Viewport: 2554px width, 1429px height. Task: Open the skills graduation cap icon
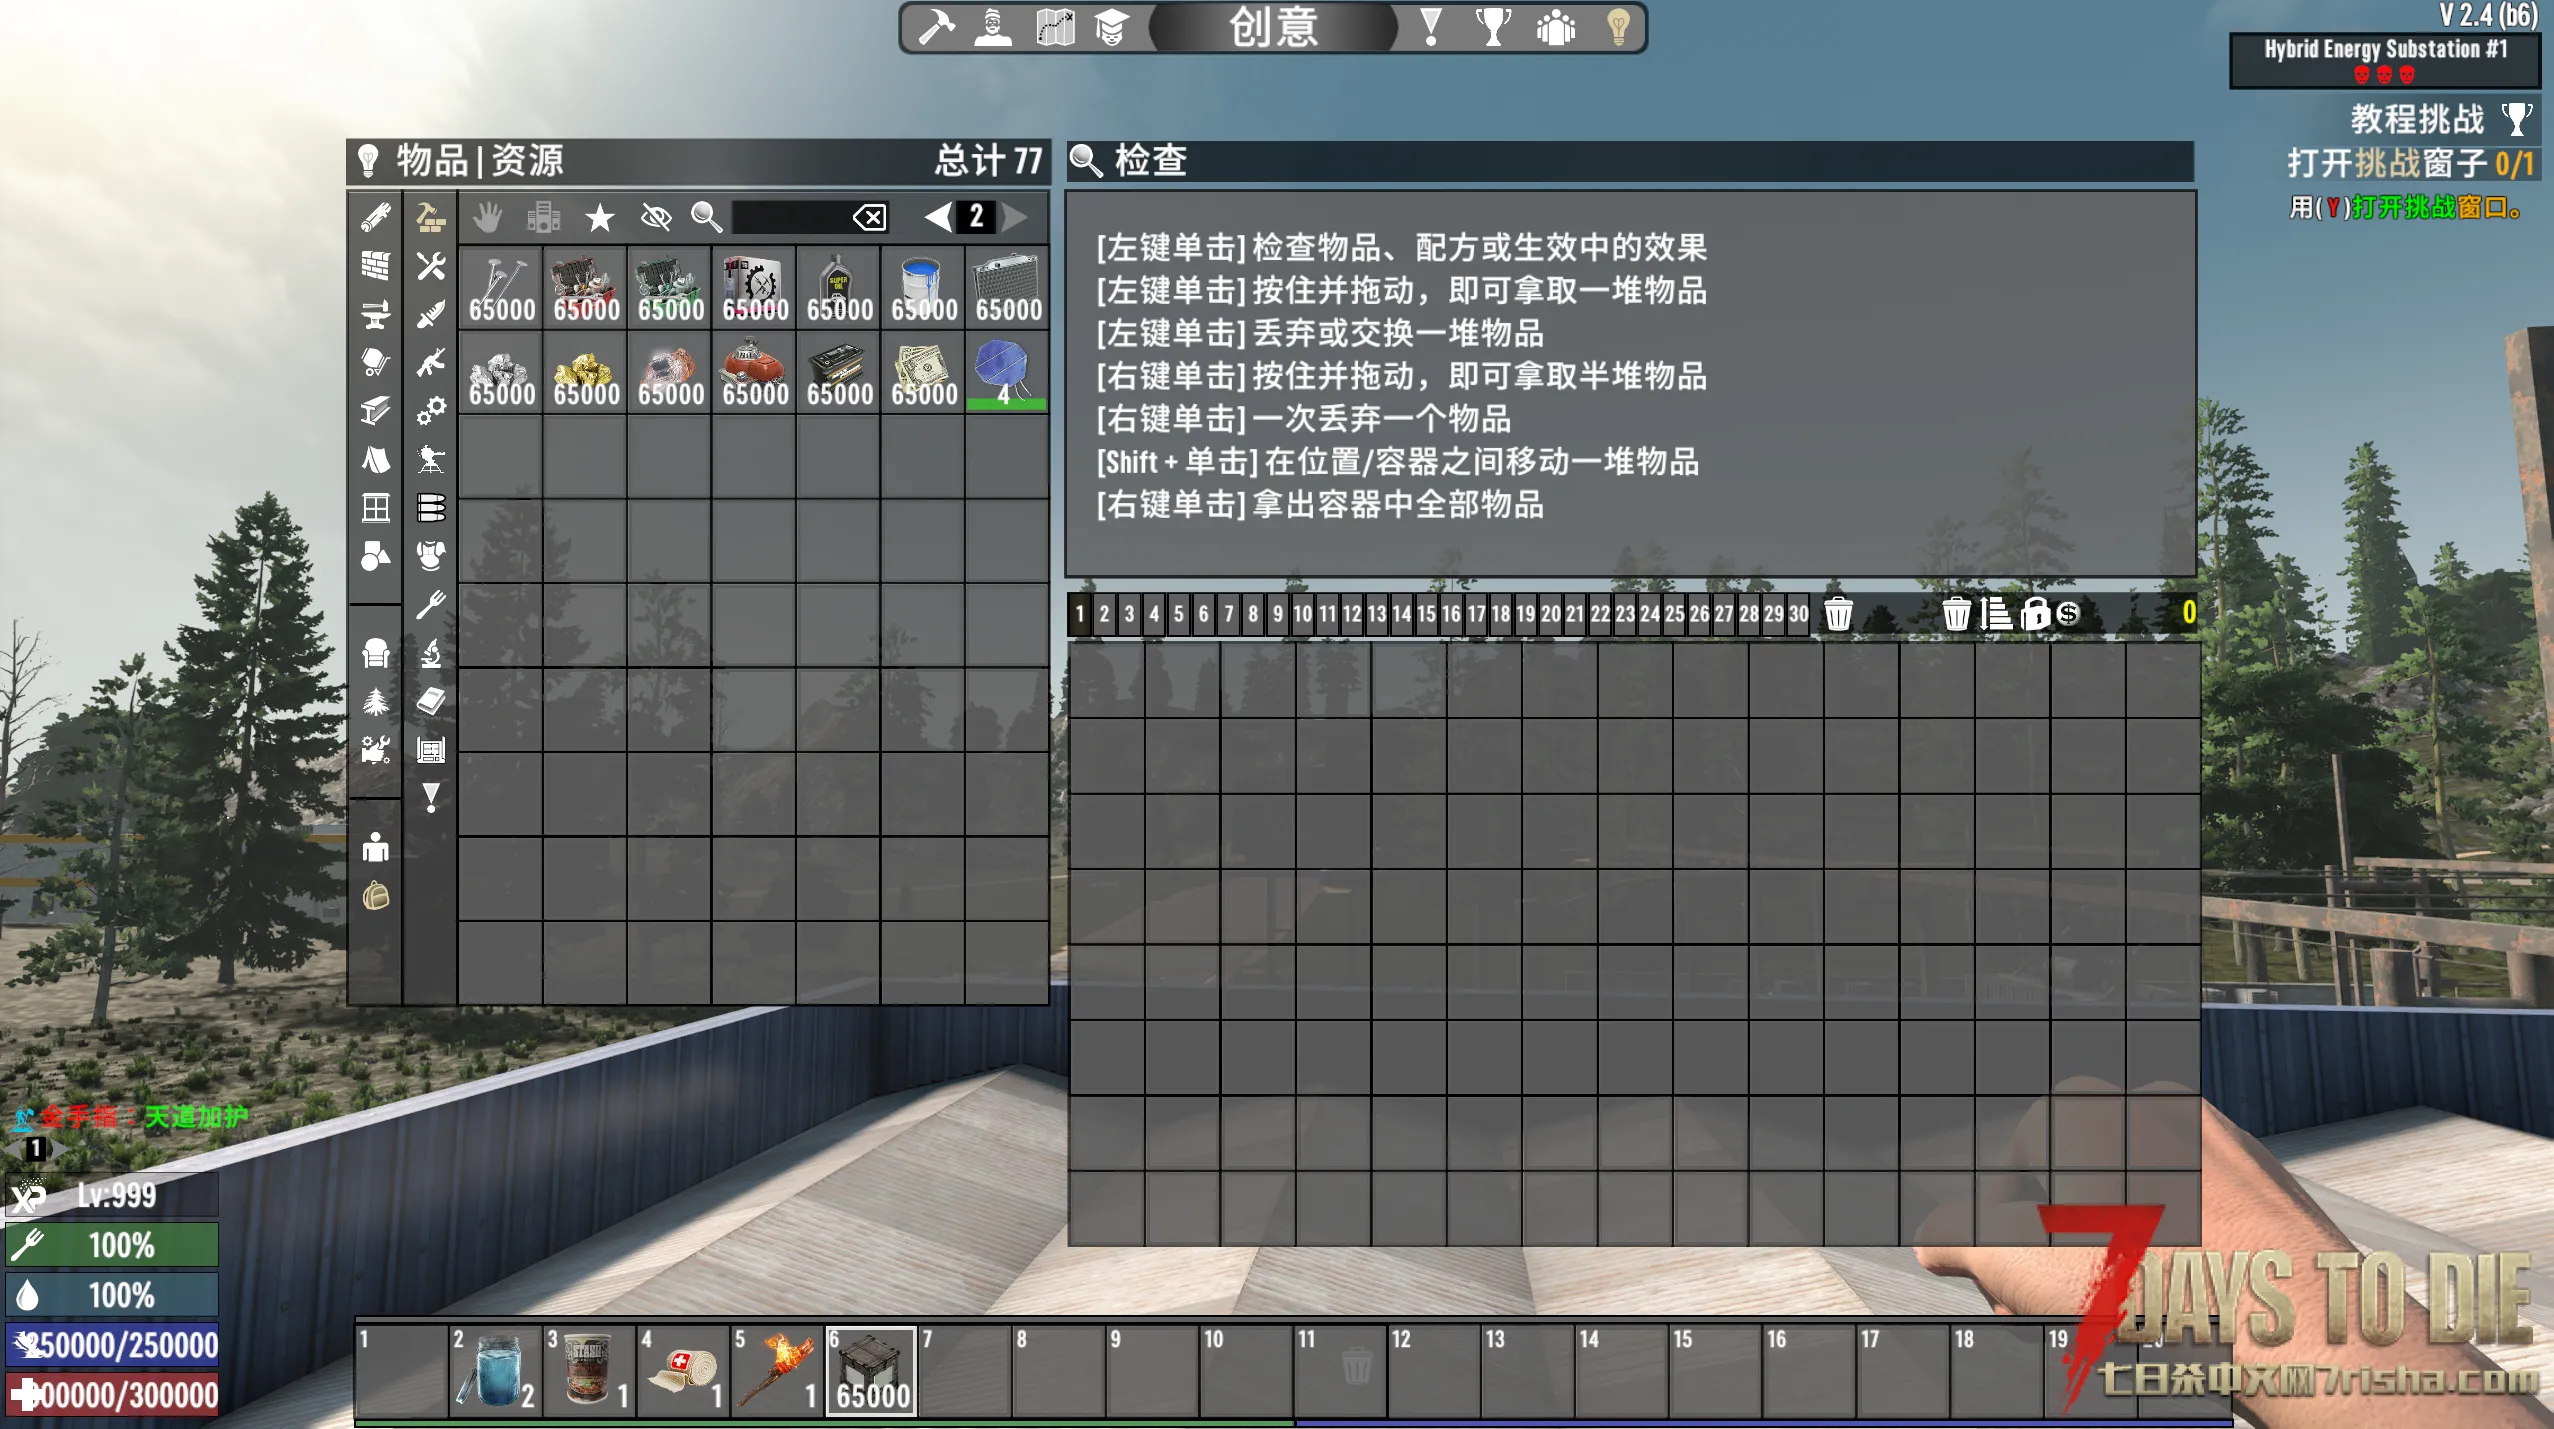point(1111,28)
